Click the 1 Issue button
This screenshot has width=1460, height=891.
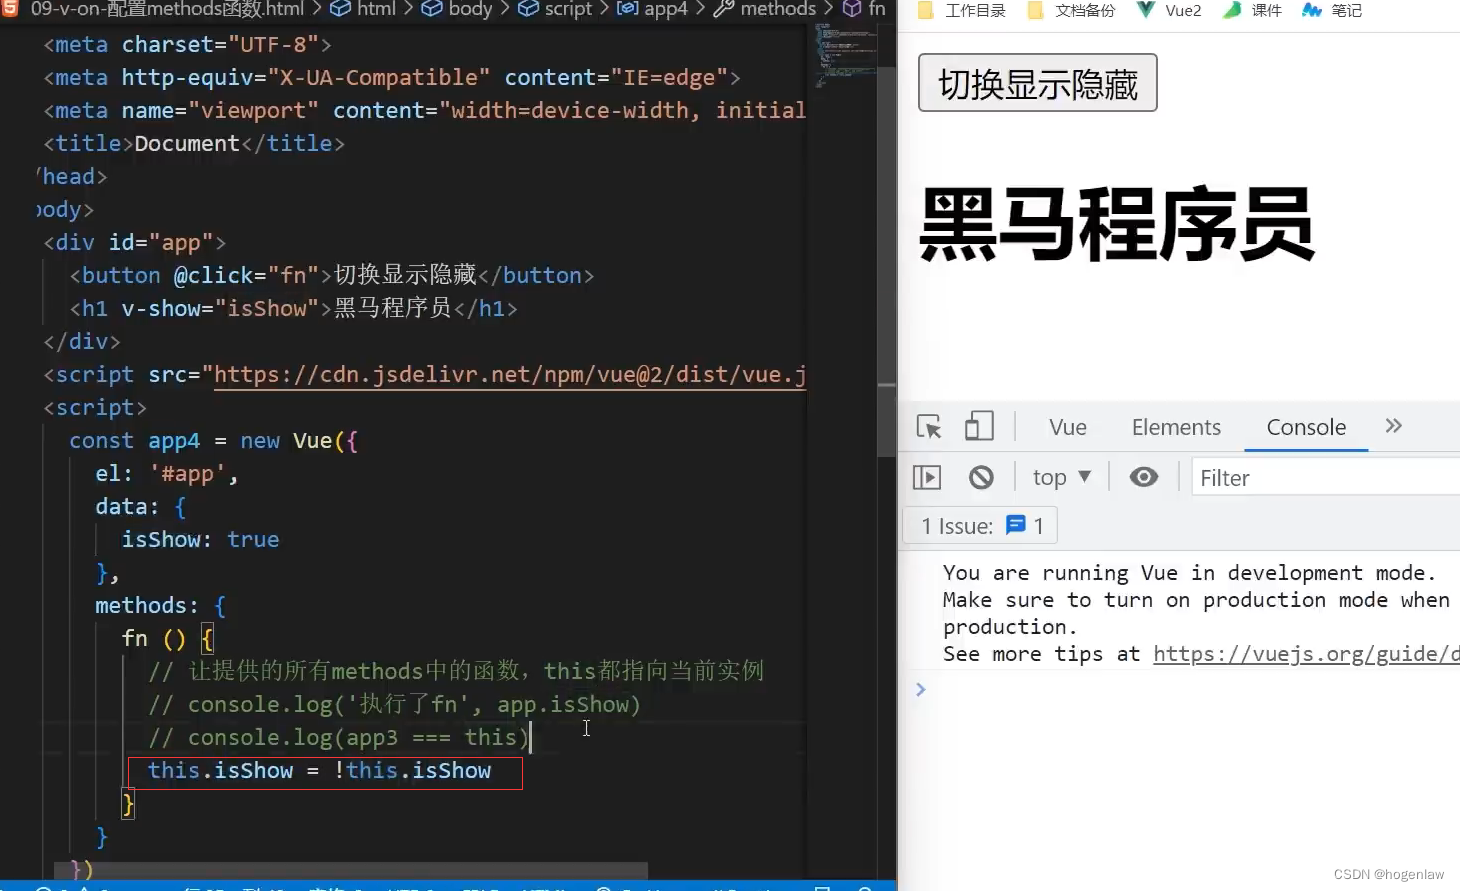(980, 525)
